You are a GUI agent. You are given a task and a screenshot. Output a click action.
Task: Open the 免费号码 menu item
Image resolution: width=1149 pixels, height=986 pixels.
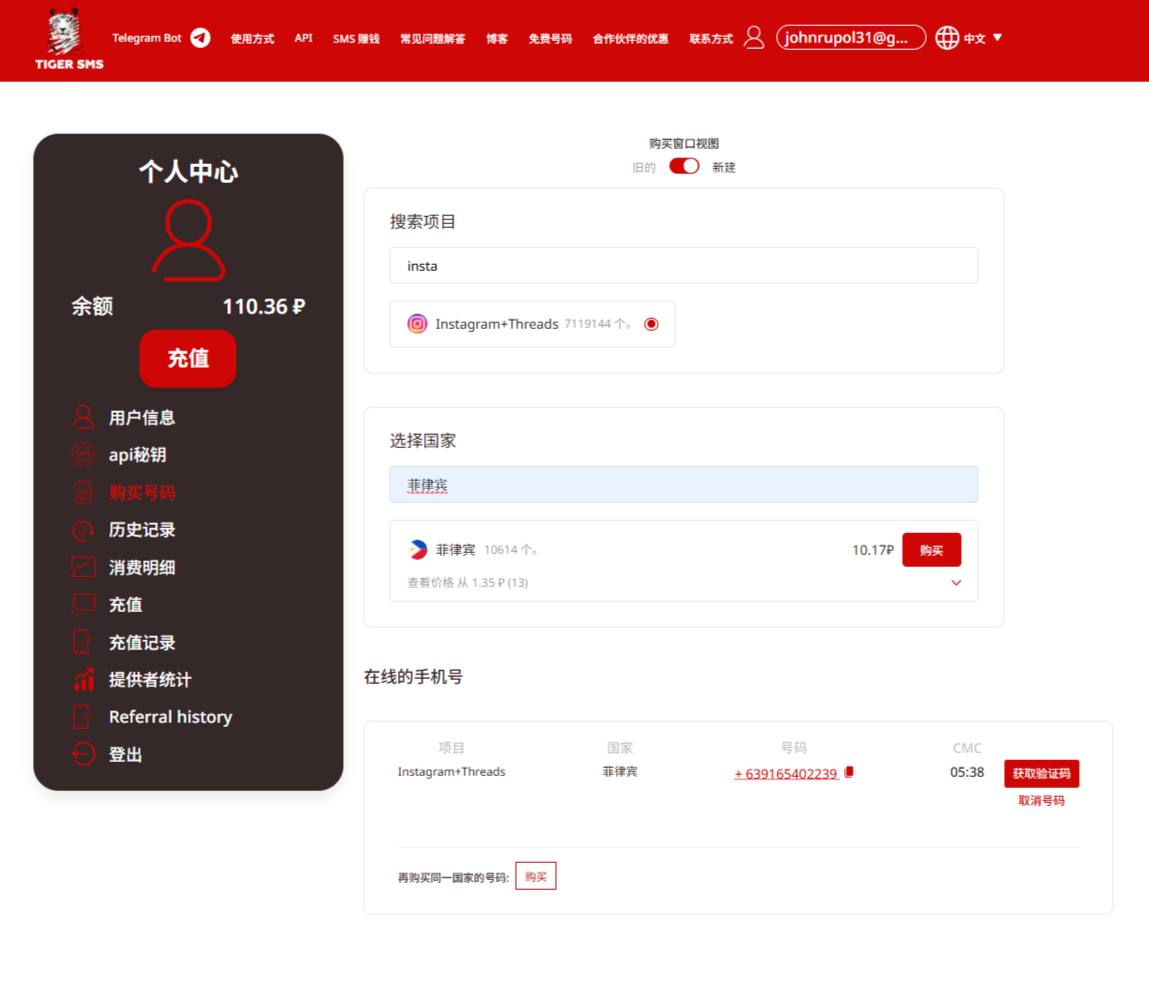(550, 39)
